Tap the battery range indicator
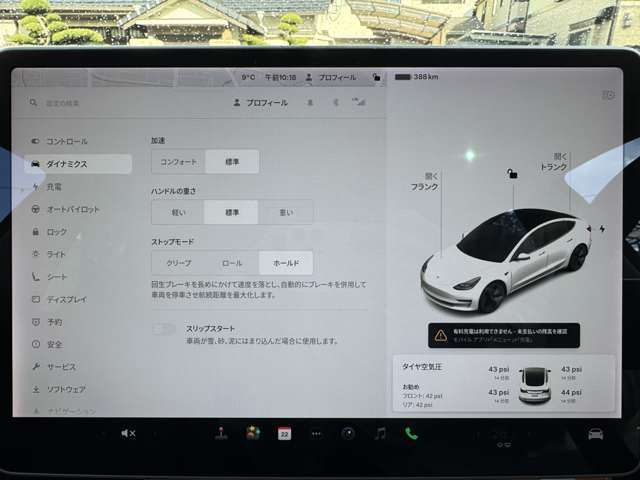Screen dimensions: 640x480 click(418, 77)
